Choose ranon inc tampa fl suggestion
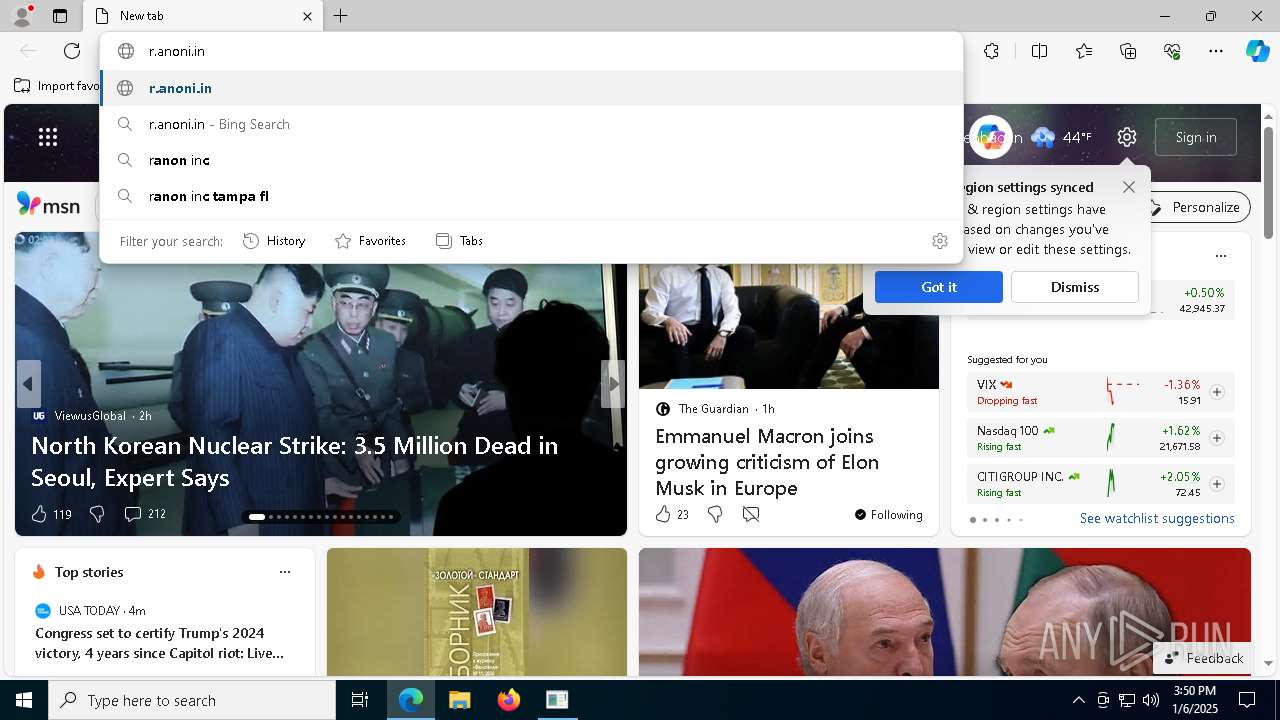The height and width of the screenshot is (720, 1280). (x=532, y=196)
